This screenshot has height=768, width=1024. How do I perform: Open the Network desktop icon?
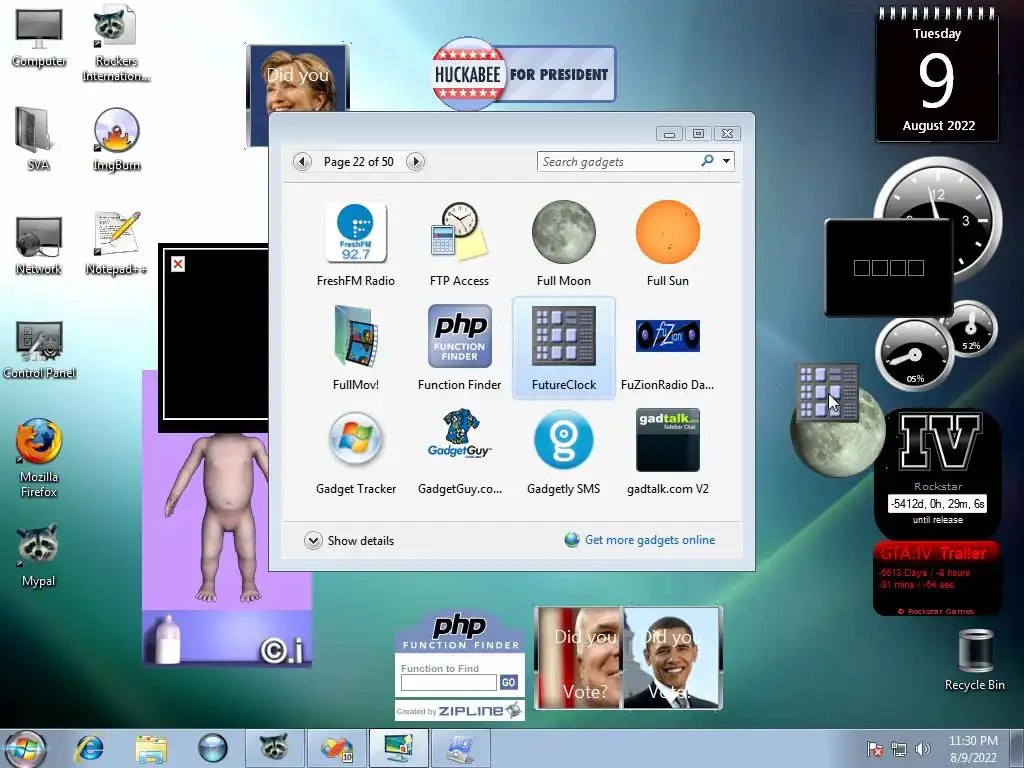(x=39, y=246)
